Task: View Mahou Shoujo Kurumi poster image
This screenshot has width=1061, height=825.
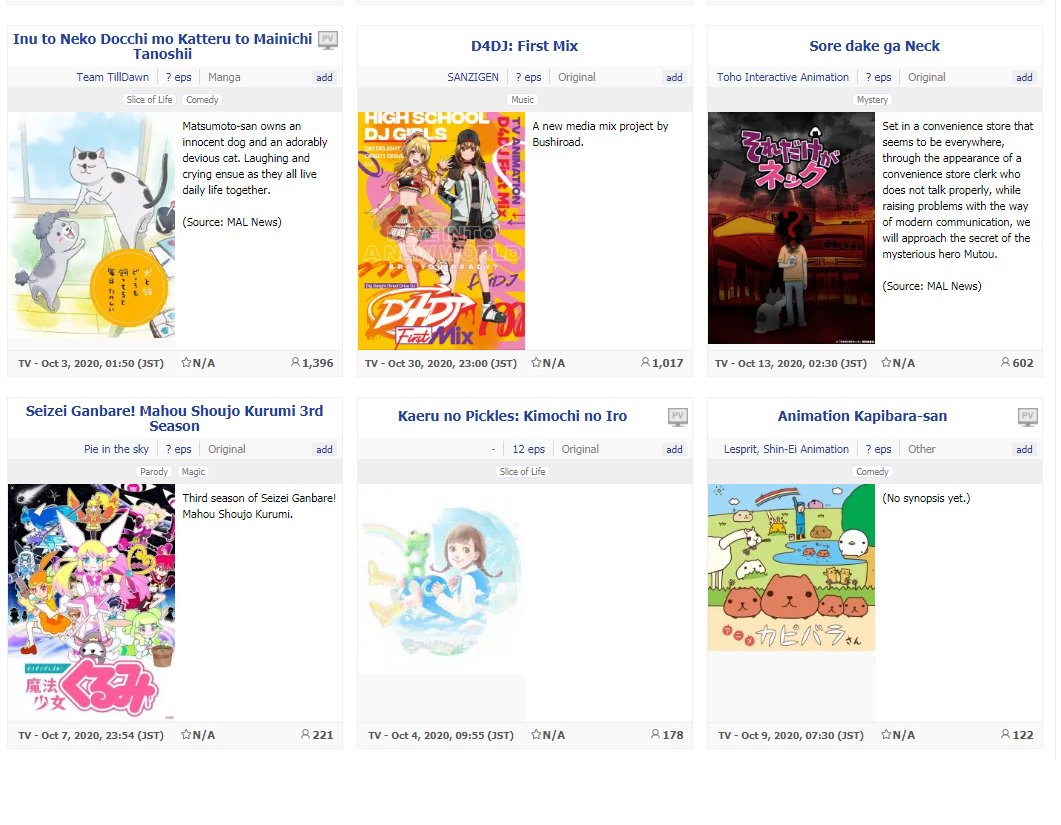Action: (91, 602)
